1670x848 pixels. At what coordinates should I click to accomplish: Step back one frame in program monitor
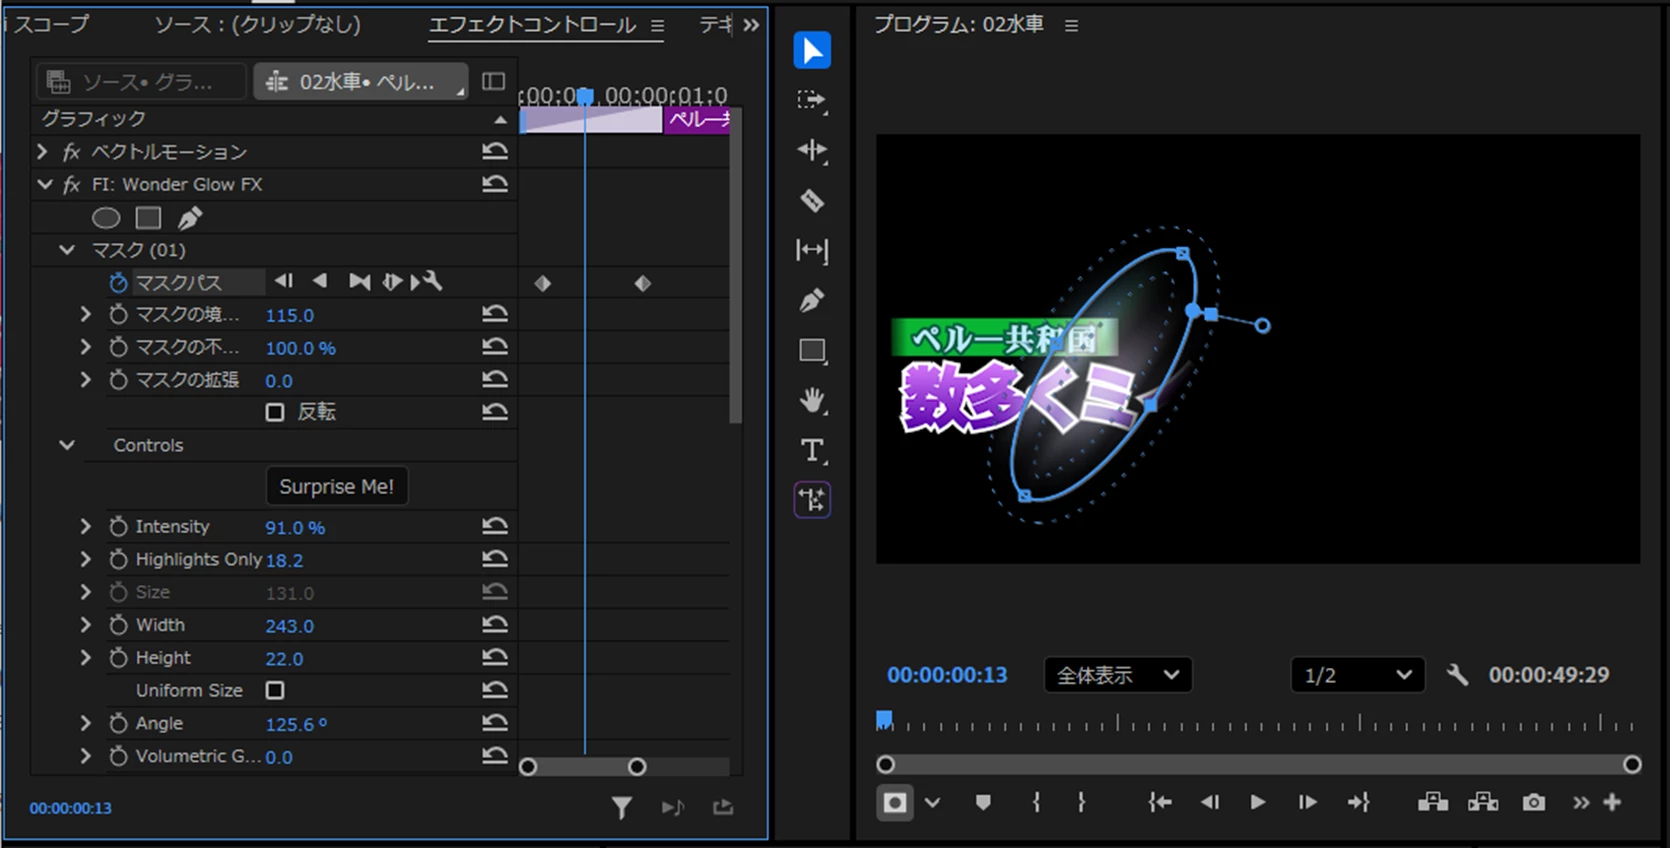1209,802
